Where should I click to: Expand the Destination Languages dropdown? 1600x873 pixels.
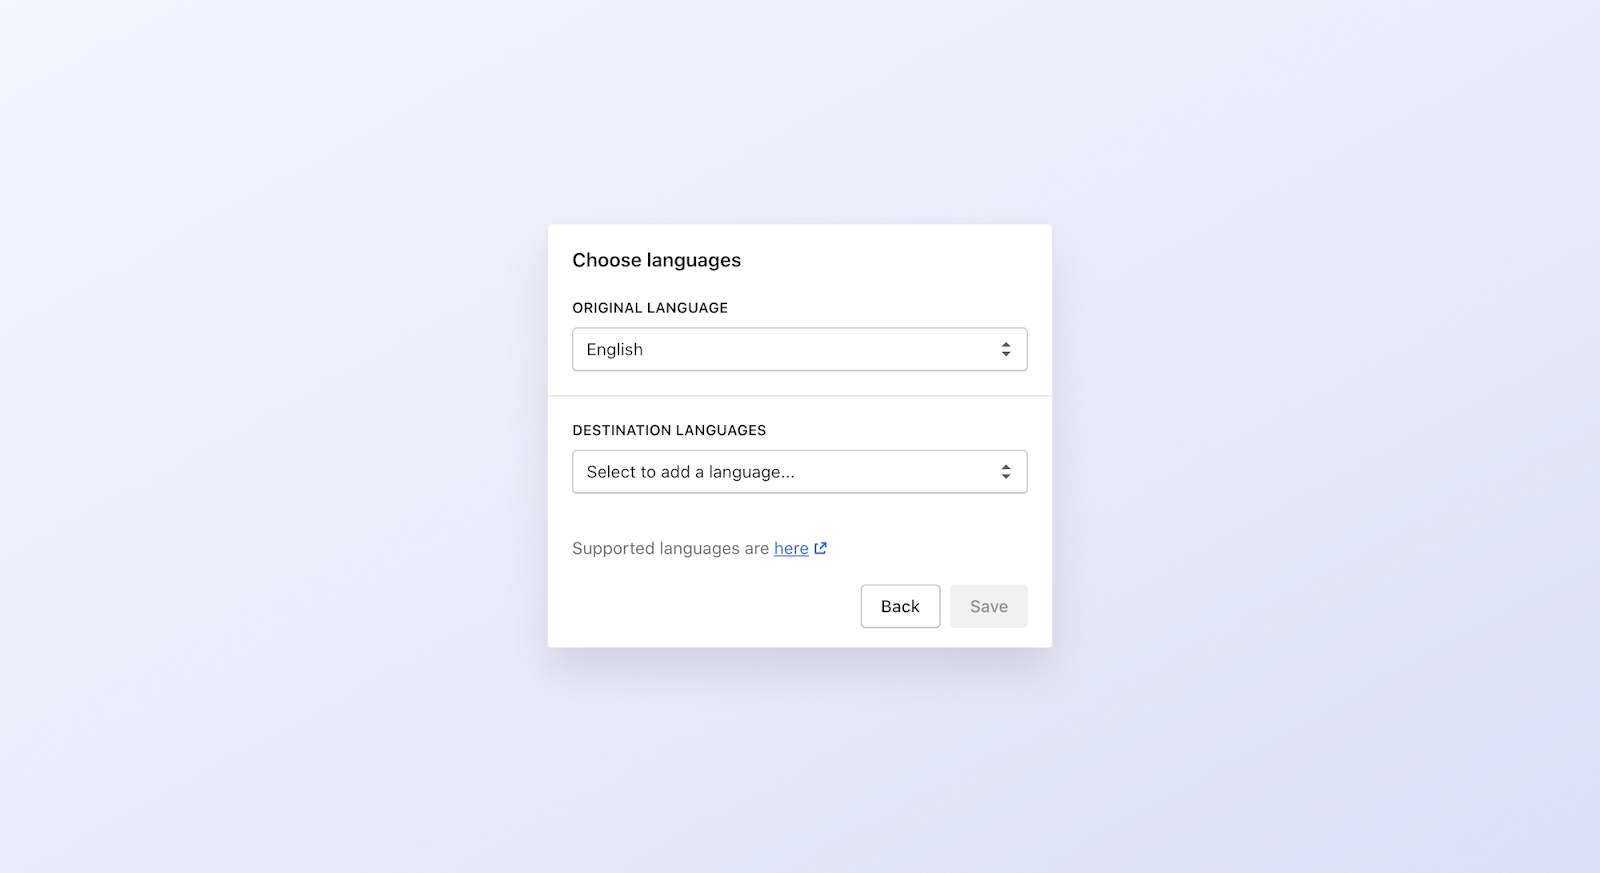tap(799, 472)
